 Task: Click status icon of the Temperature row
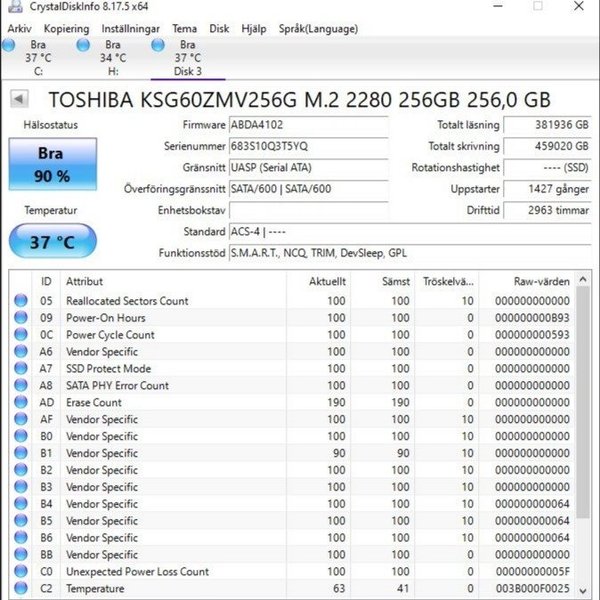click(x=21, y=588)
